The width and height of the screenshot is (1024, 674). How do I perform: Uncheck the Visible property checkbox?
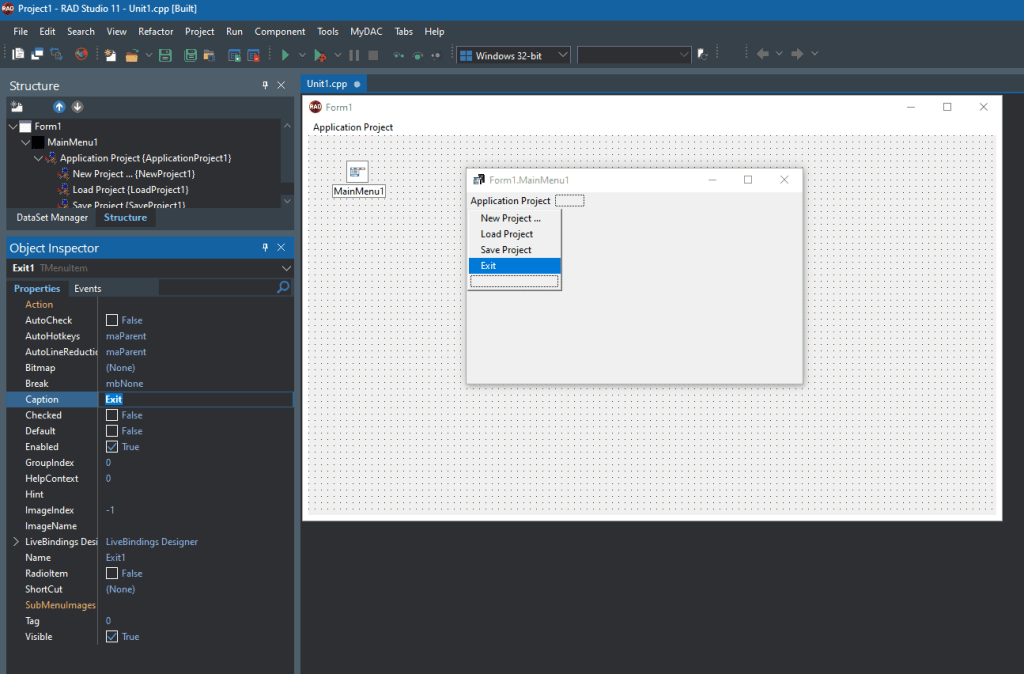tap(112, 637)
